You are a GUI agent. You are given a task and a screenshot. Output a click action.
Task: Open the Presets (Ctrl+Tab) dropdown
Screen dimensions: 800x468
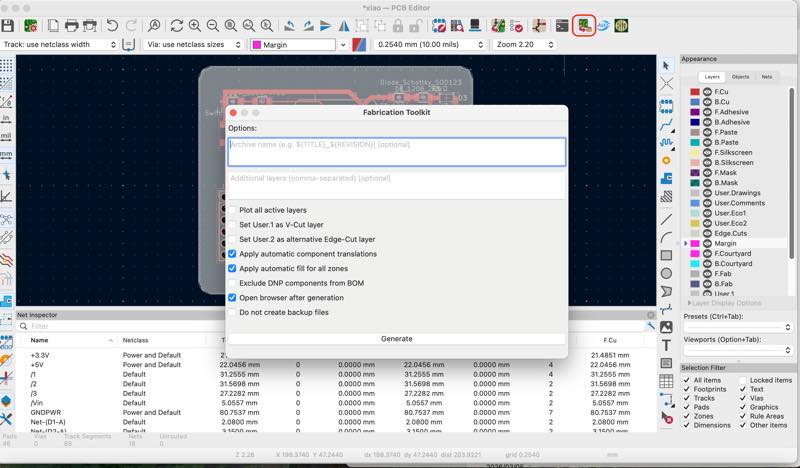(737, 327)
